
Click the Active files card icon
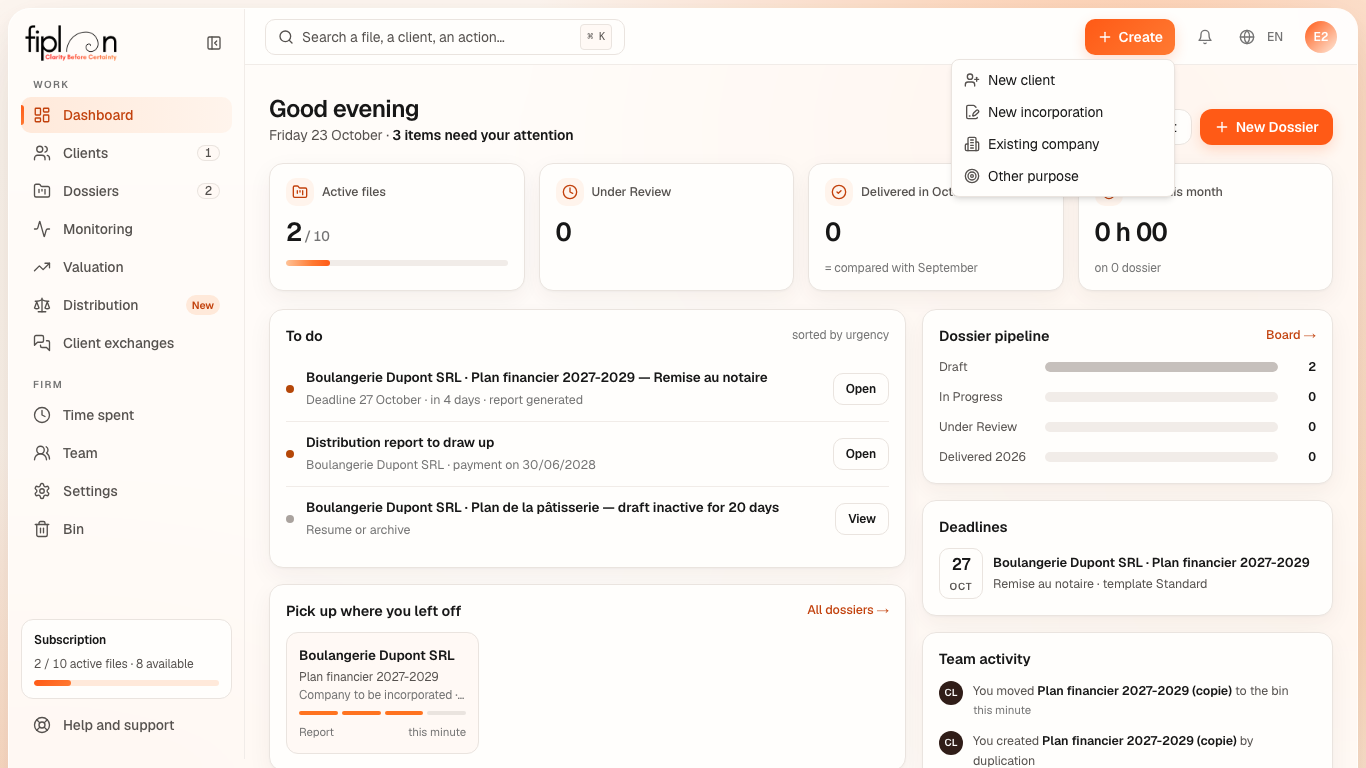300,192
